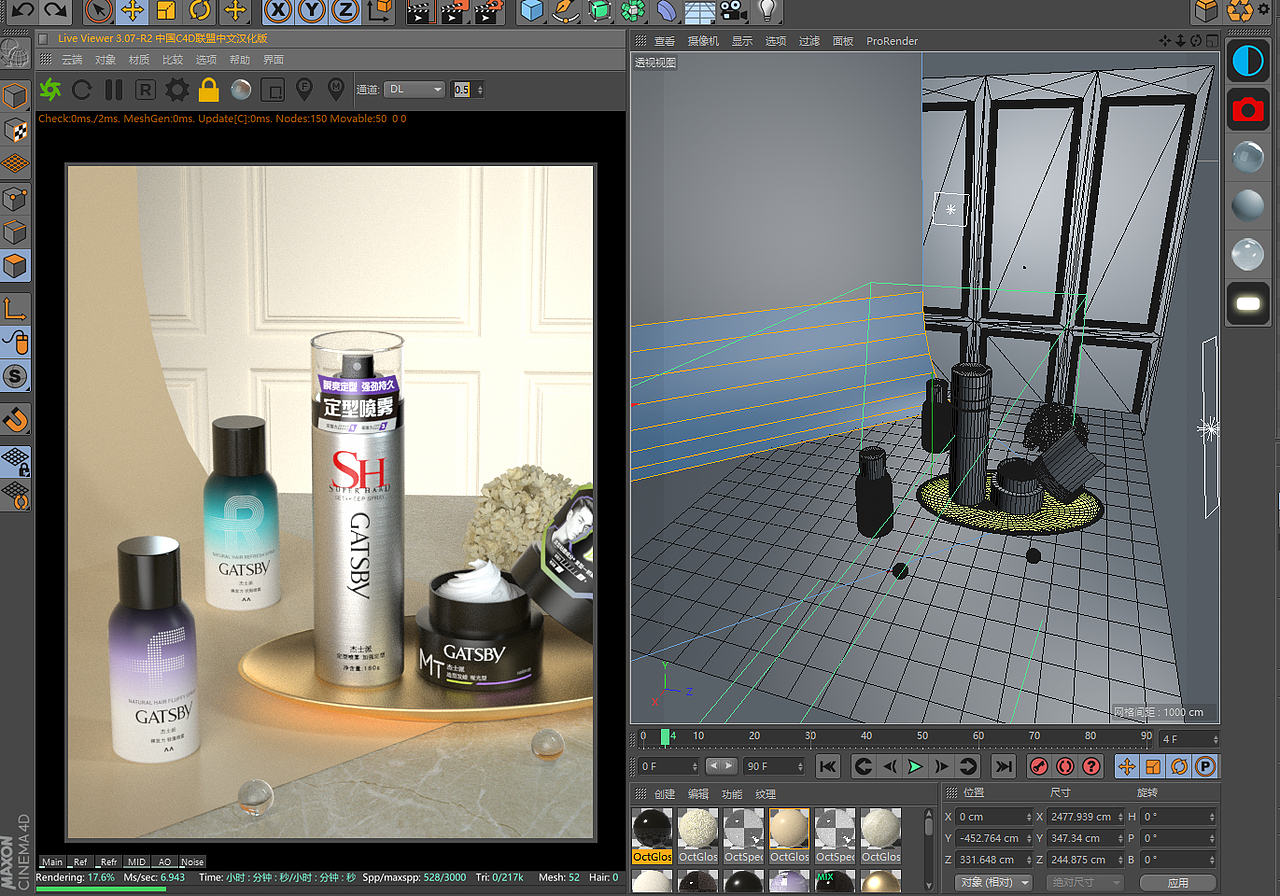Toggle the Y axis lock in the toolbar

click(x=310, y=12)
